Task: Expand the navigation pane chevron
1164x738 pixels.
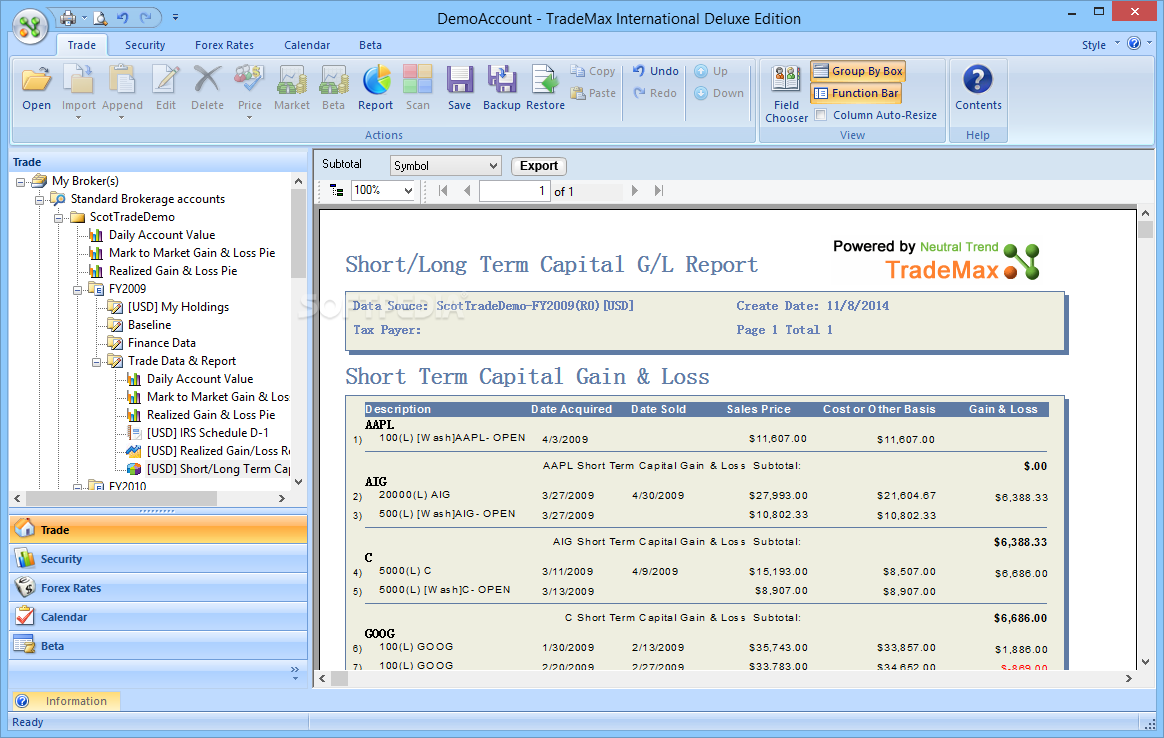Action: point(295,673)
